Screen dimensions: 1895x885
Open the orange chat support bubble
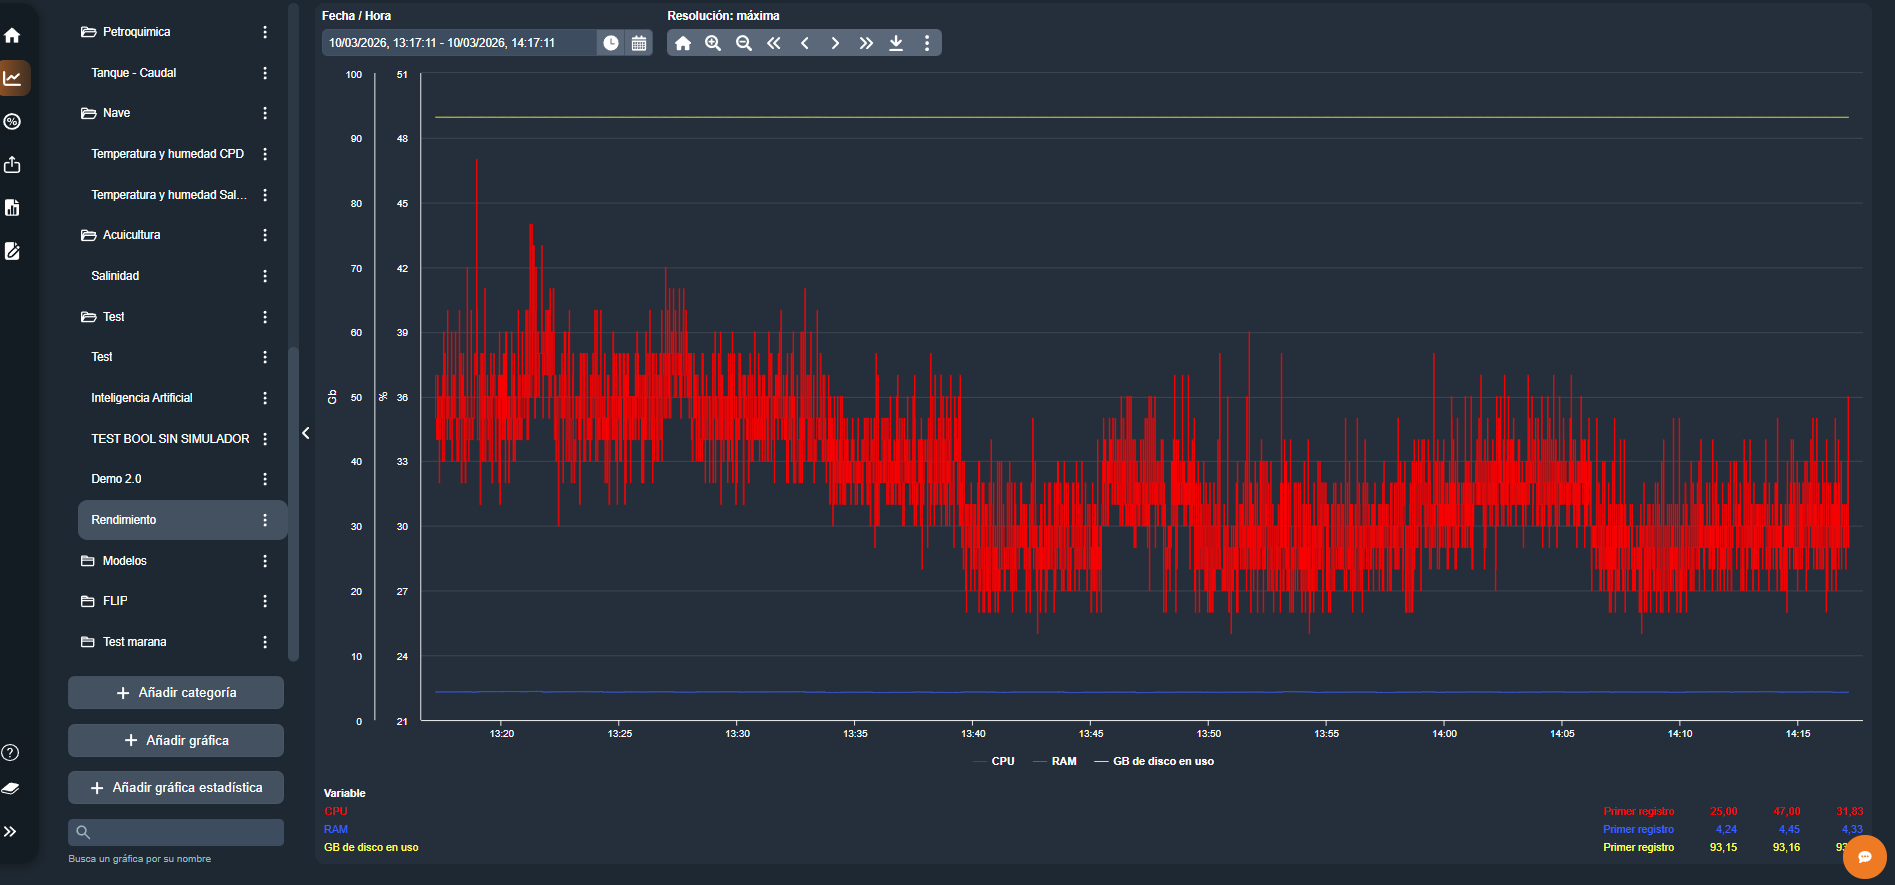pyautogui.click(x=1864, y=857)
